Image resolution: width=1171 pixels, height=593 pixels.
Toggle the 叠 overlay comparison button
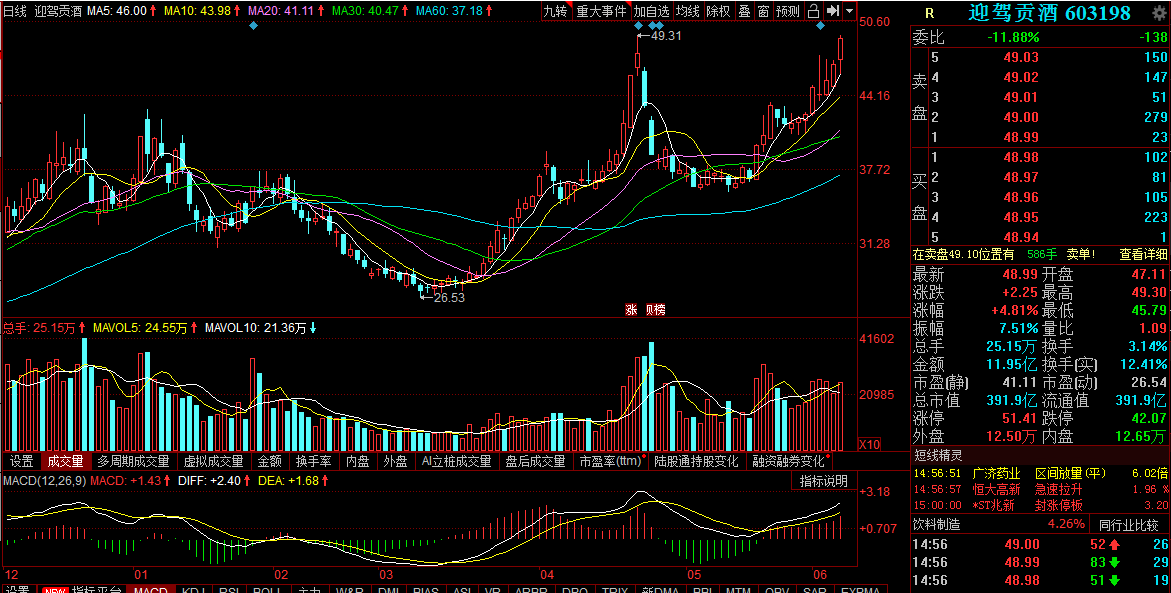(743, 11)
